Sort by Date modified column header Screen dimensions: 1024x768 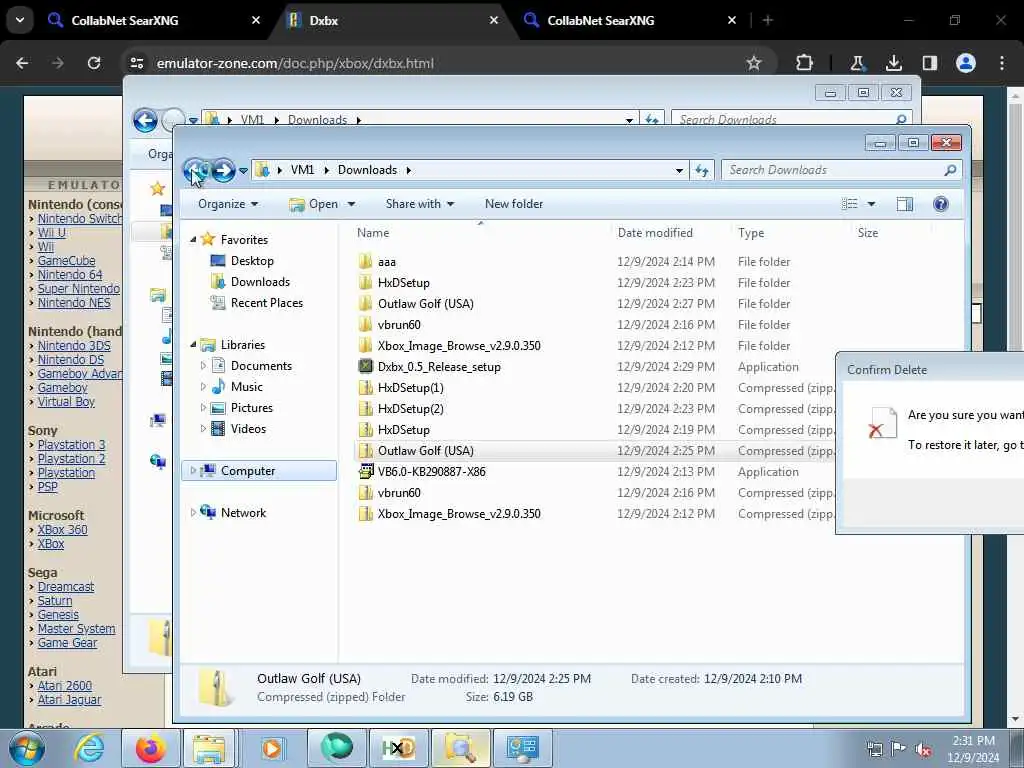(655, 232)
